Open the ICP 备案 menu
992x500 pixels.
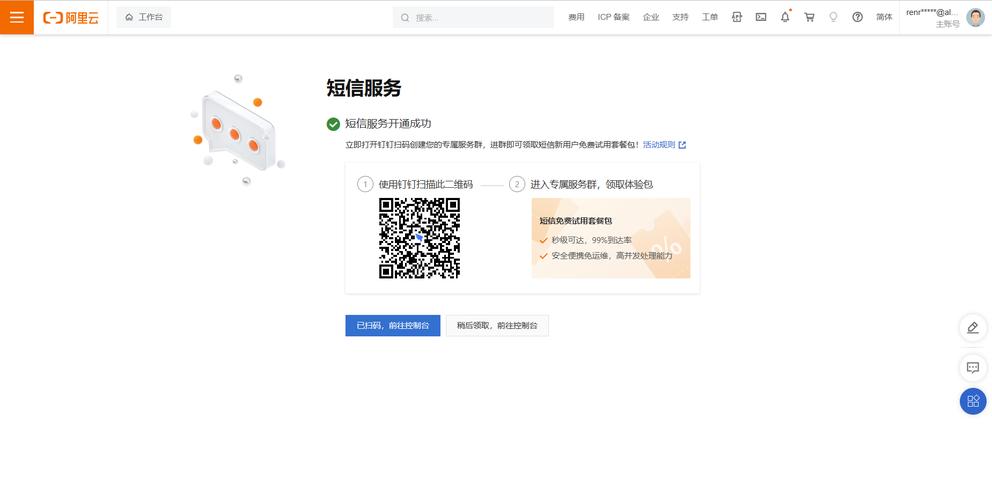click(613, 17)
